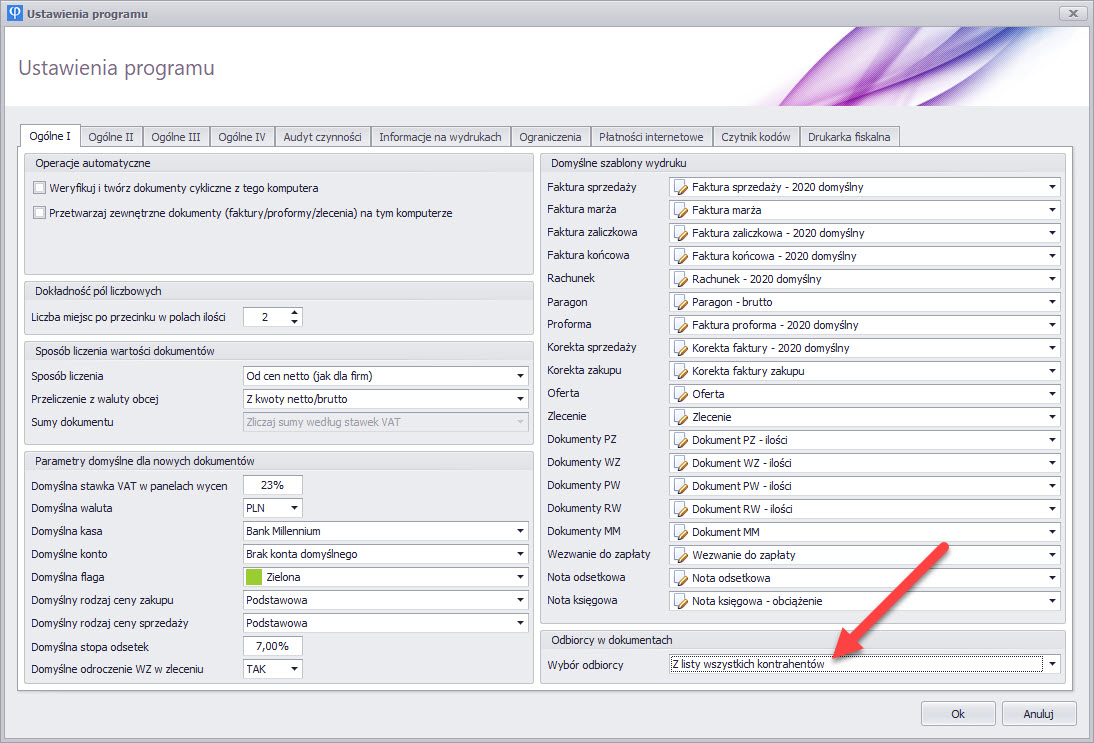Image resolution: width=1094 pixels, height=743 pixels.
Task: Increase decimal places with the up arrow
Action: 294,312
